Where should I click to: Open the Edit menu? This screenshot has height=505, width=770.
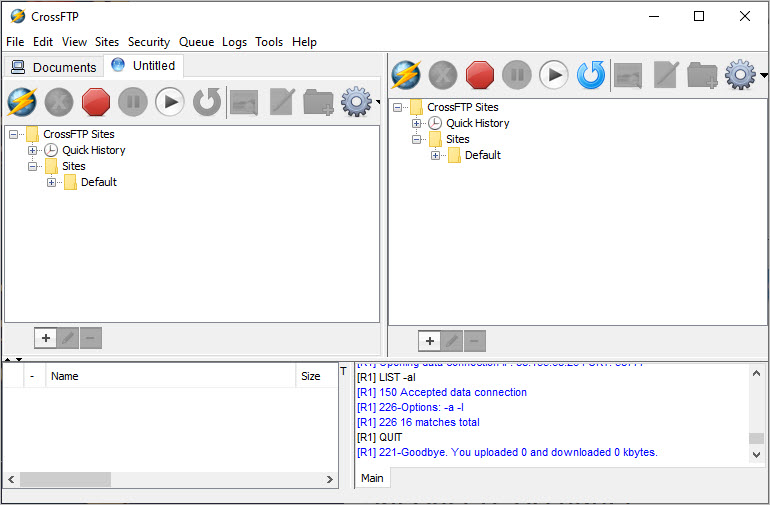coord(43,42)
